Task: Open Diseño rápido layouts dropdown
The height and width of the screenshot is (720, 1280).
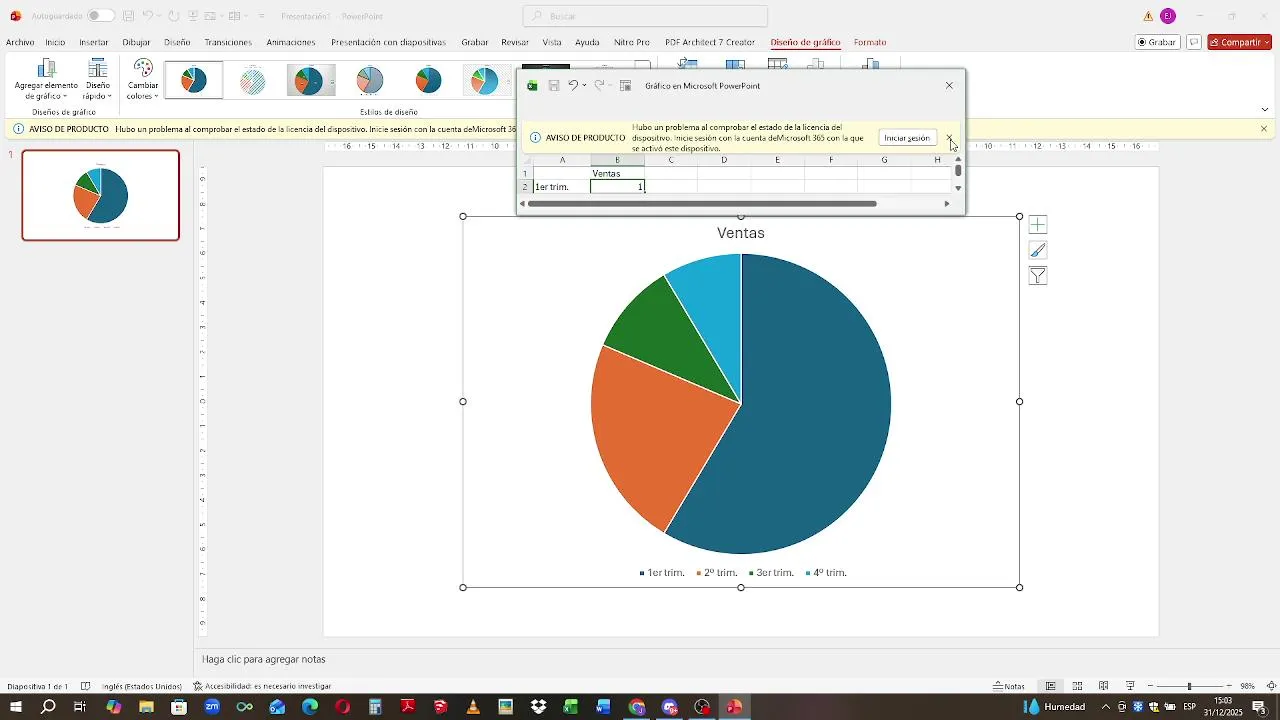Action: point(97,80)
